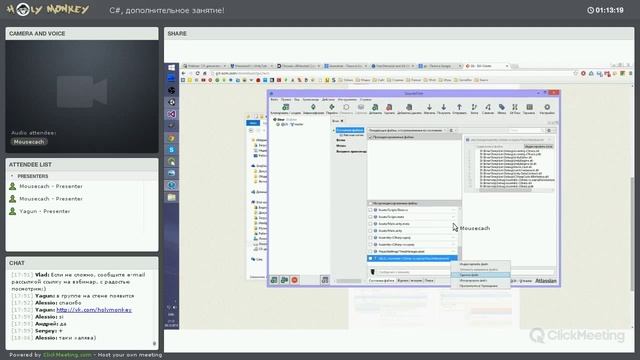Click the search field above diff panel
Screen dimensions: 640x360
click(x=526, y=130)
